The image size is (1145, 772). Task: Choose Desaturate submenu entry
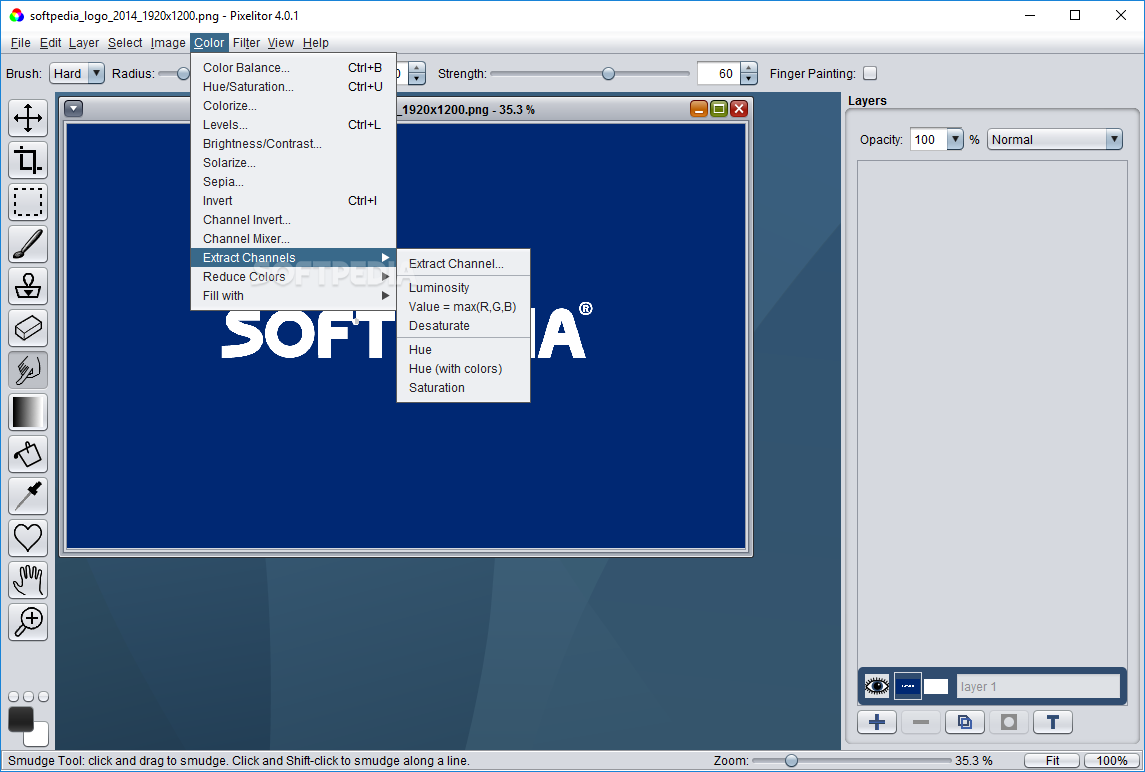(463, 326)
